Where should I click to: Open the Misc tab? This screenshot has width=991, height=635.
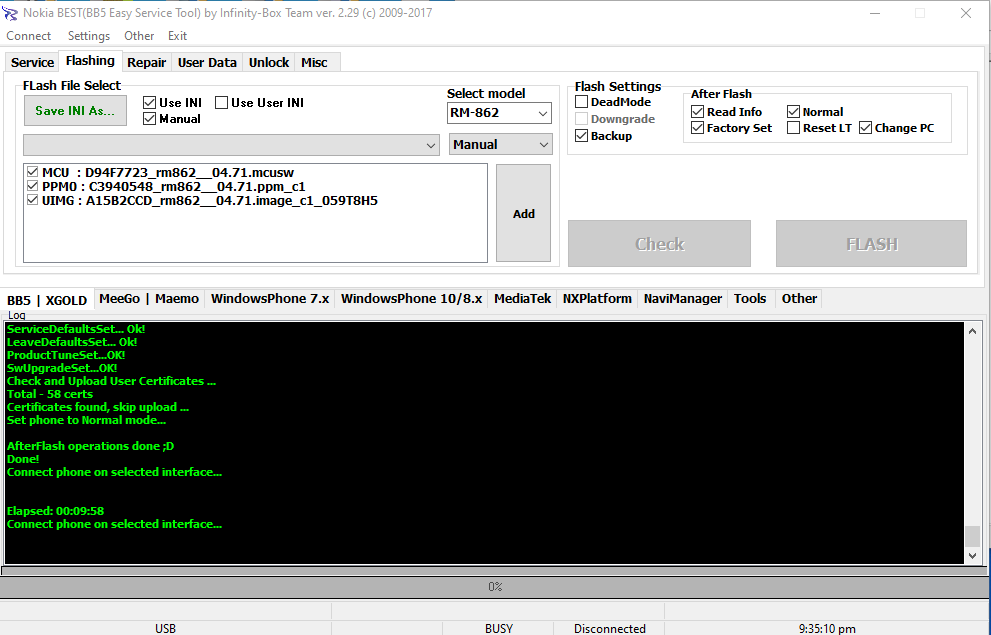click(x=314, y=63)
